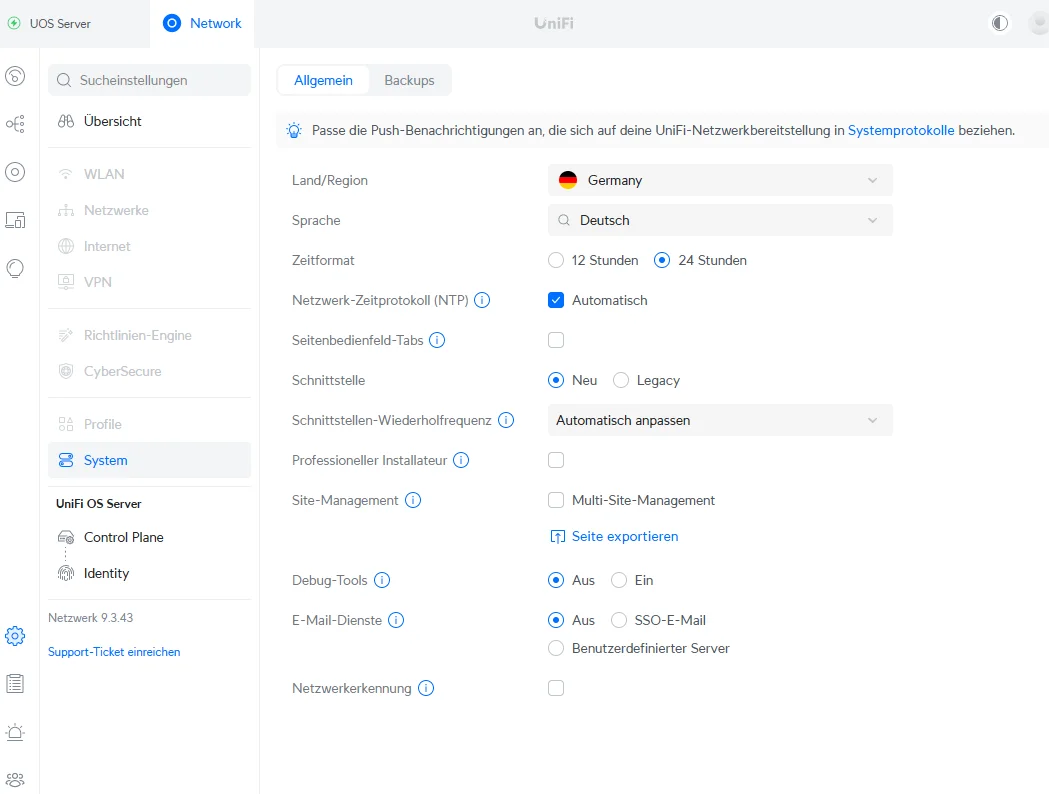The image size is (1049, 794).
Task: Show Netzwerkerkennung info icon
Action: [x=426, y=688]
